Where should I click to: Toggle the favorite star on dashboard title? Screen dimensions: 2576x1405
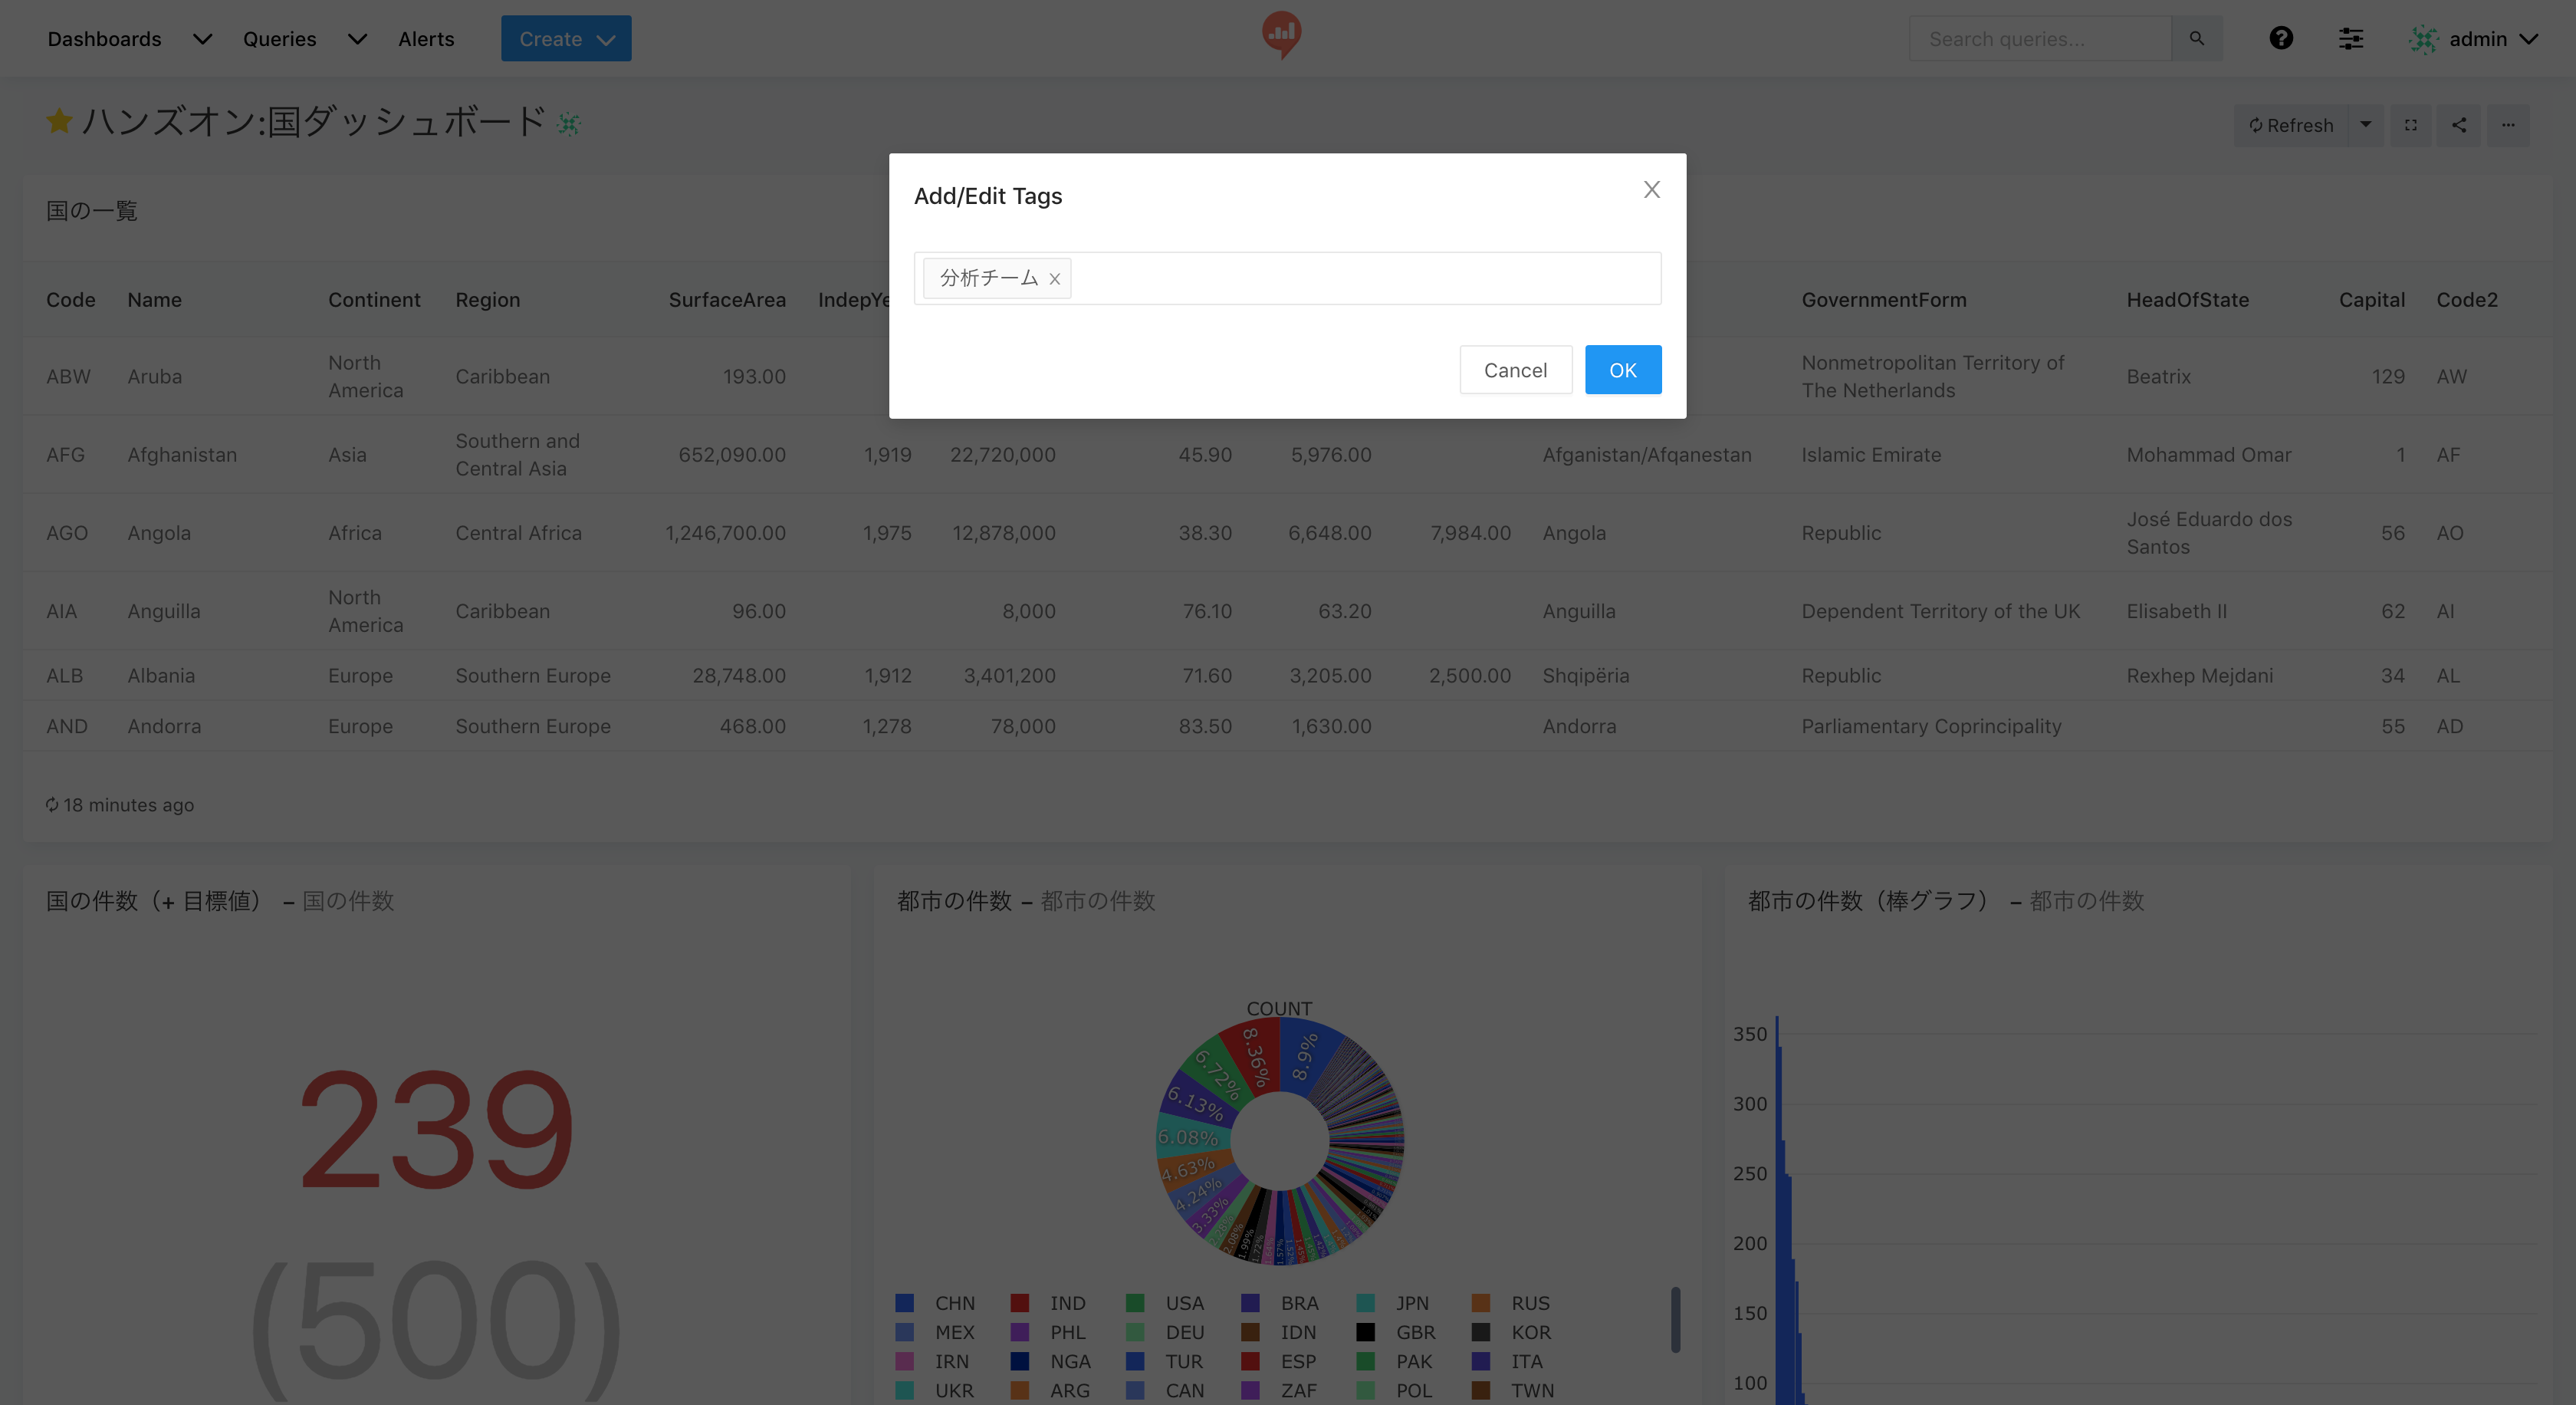[59, 122]
